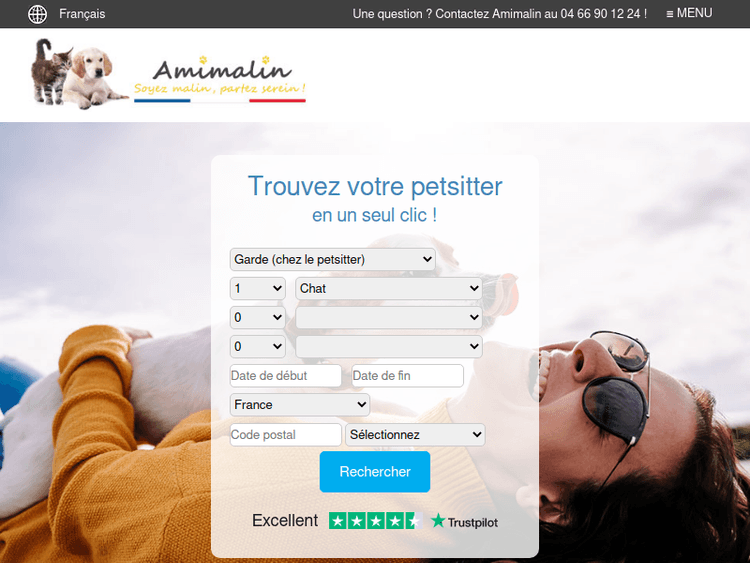
Task: Open the France country dropdown
Action: click(x=300, y=405)
